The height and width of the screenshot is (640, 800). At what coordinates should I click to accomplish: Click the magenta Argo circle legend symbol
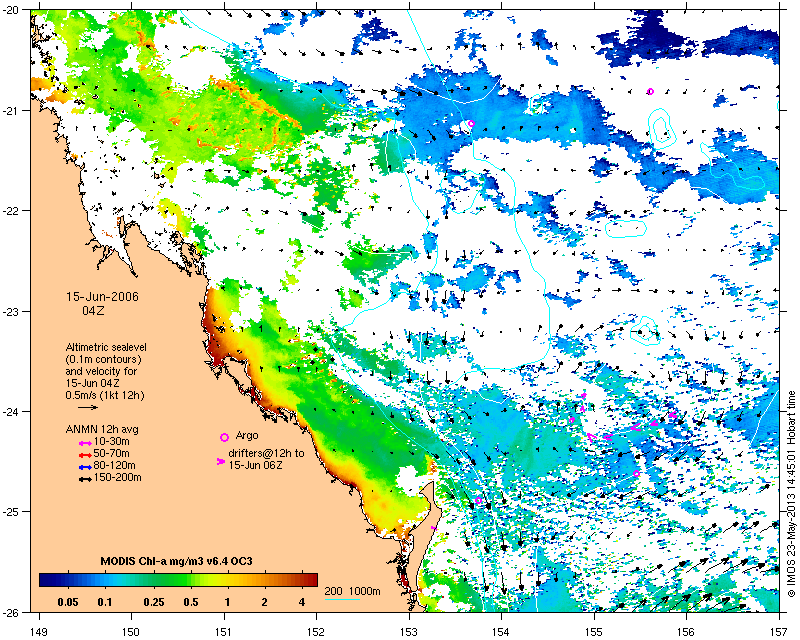coord(224,437)
